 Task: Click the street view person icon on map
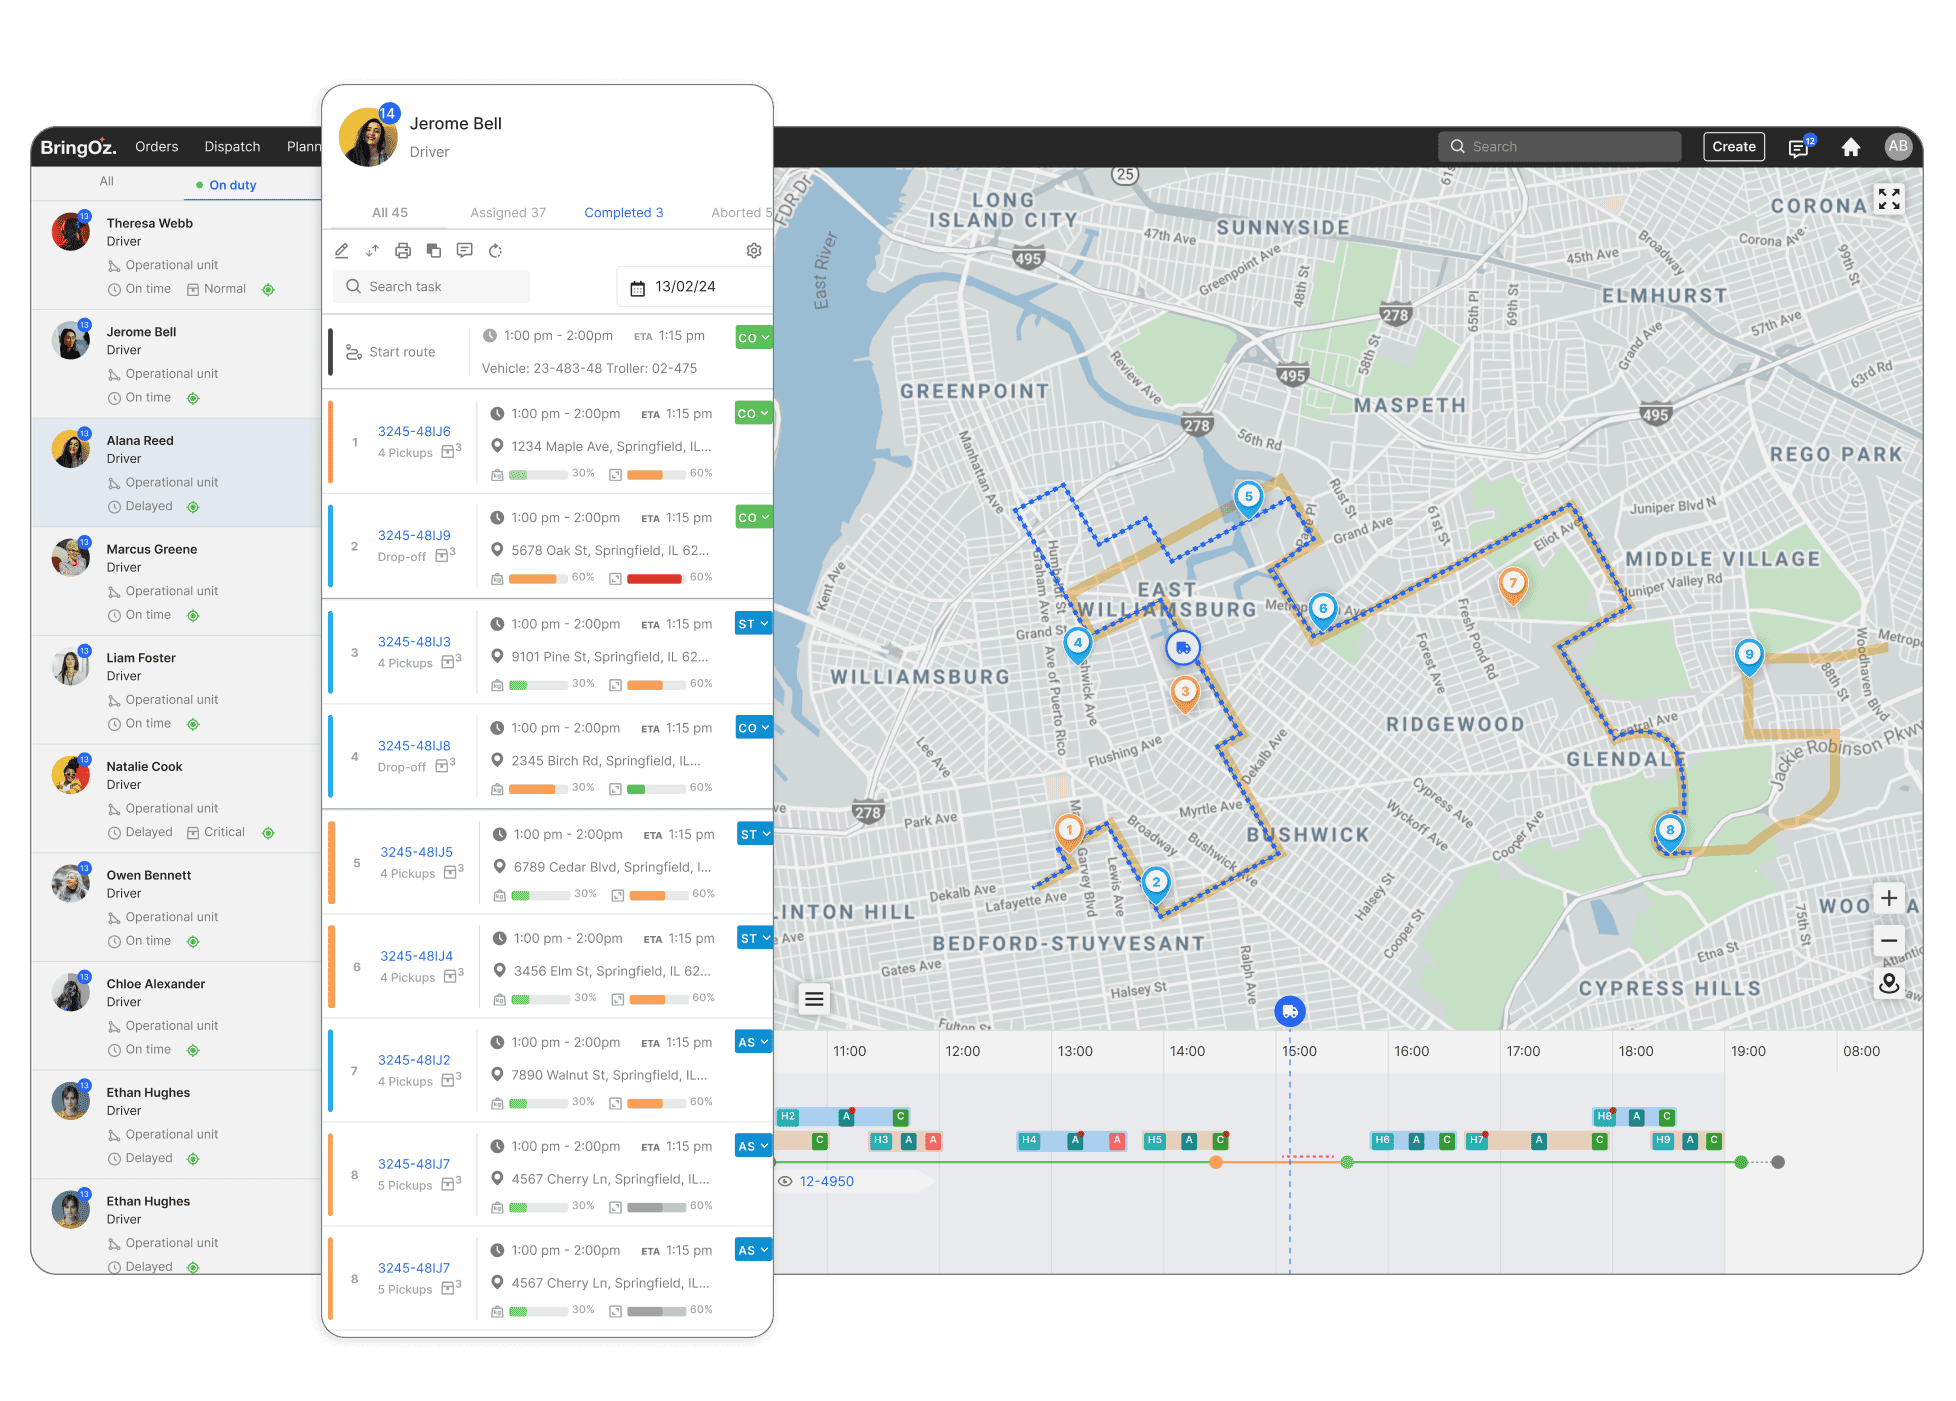pos(1889,983)
